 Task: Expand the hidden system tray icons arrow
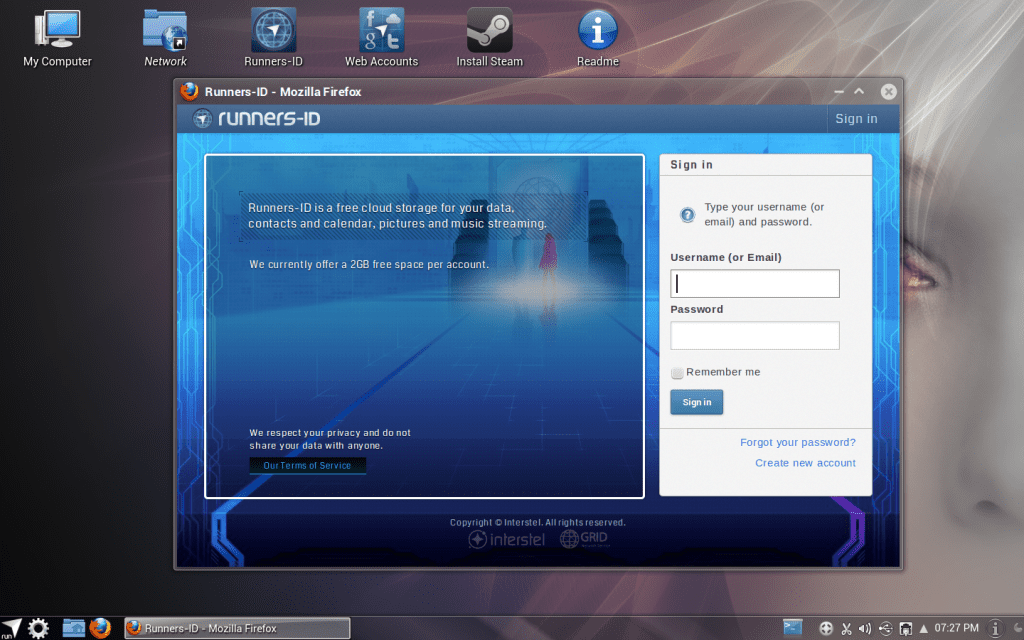point(923,628)
